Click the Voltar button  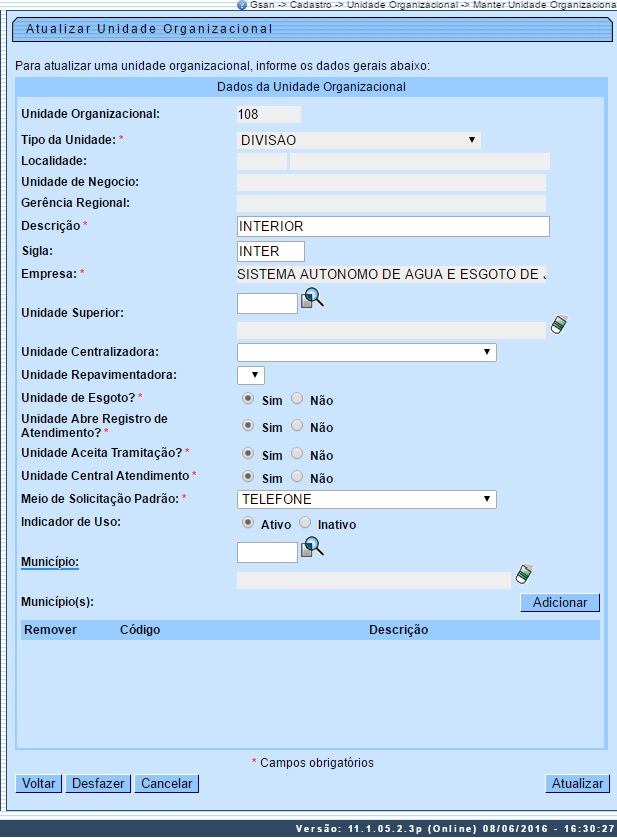pos(39,784)
